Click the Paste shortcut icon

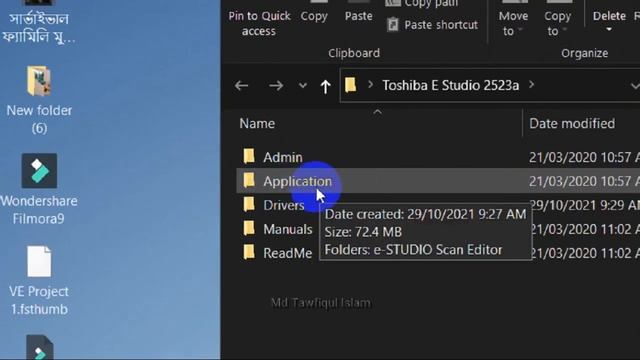[393, 25]
